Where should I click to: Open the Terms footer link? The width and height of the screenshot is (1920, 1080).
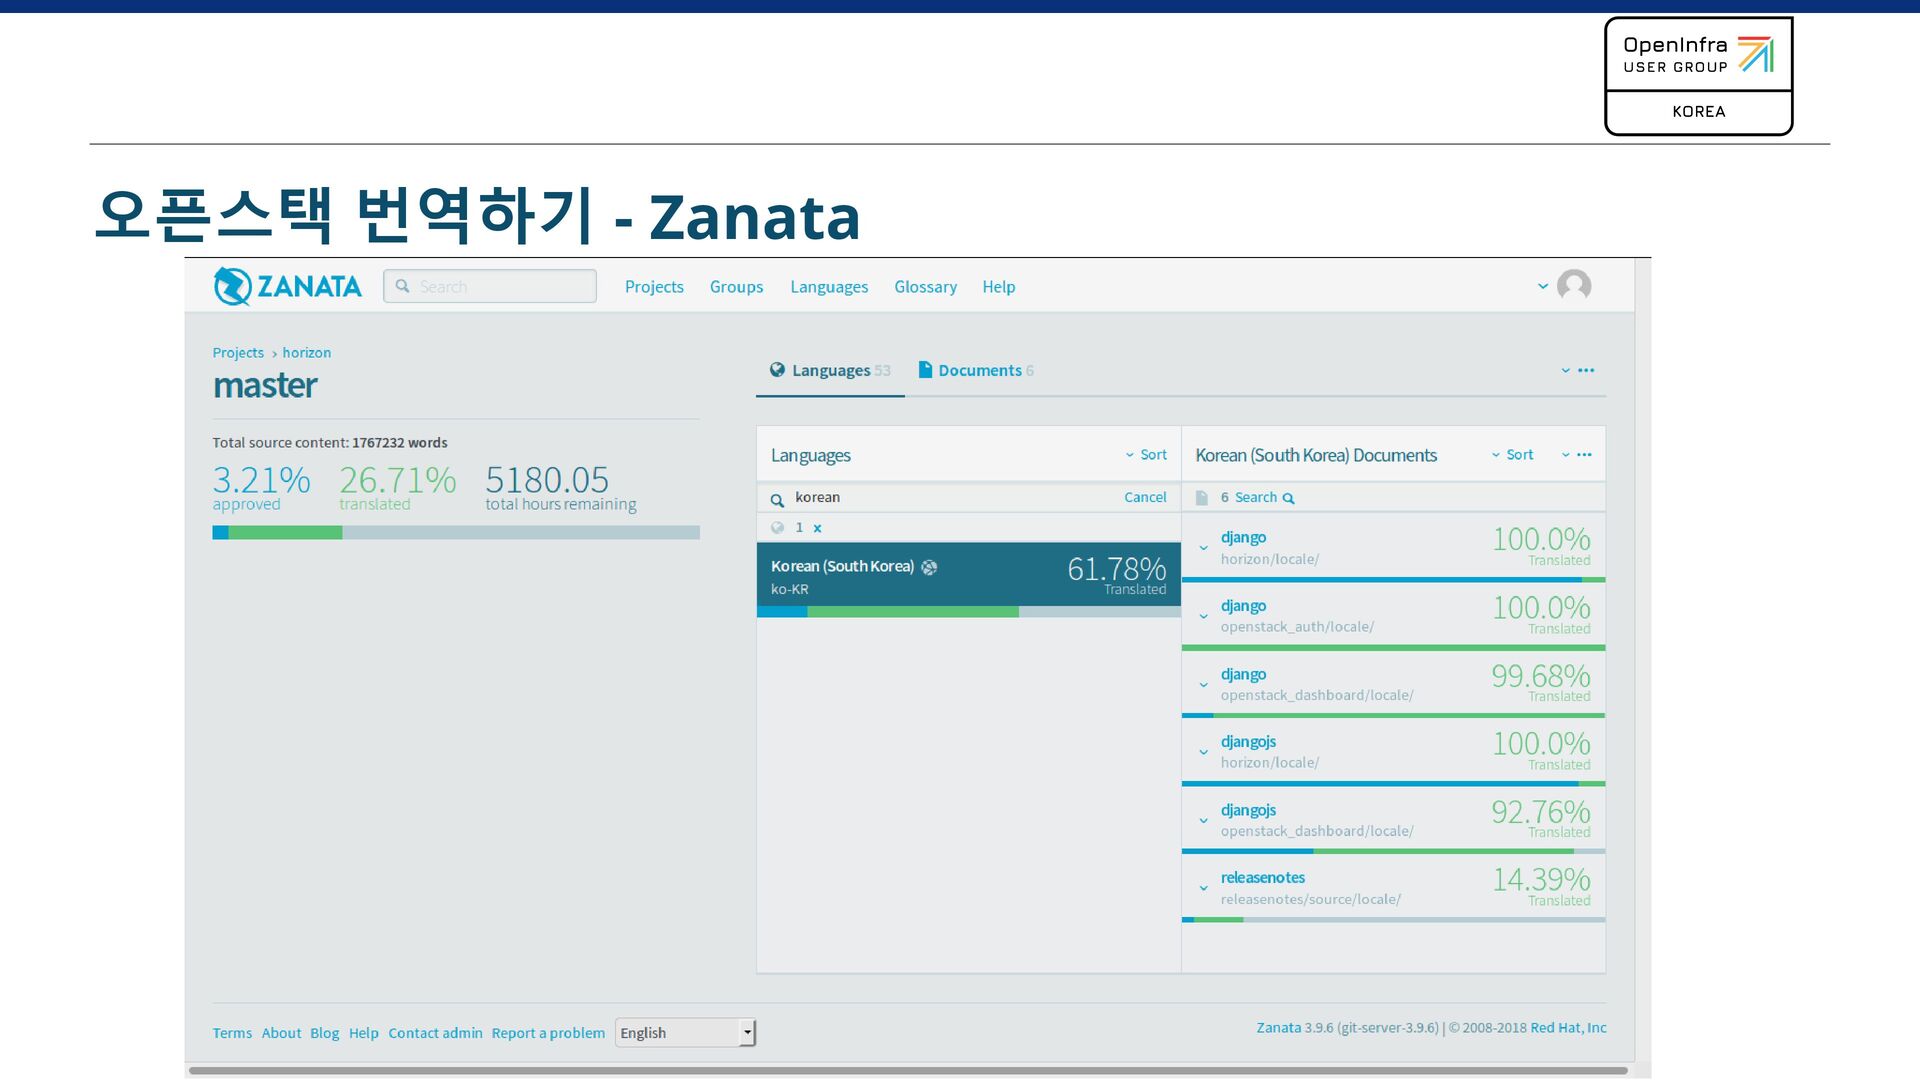[232, 1033]
